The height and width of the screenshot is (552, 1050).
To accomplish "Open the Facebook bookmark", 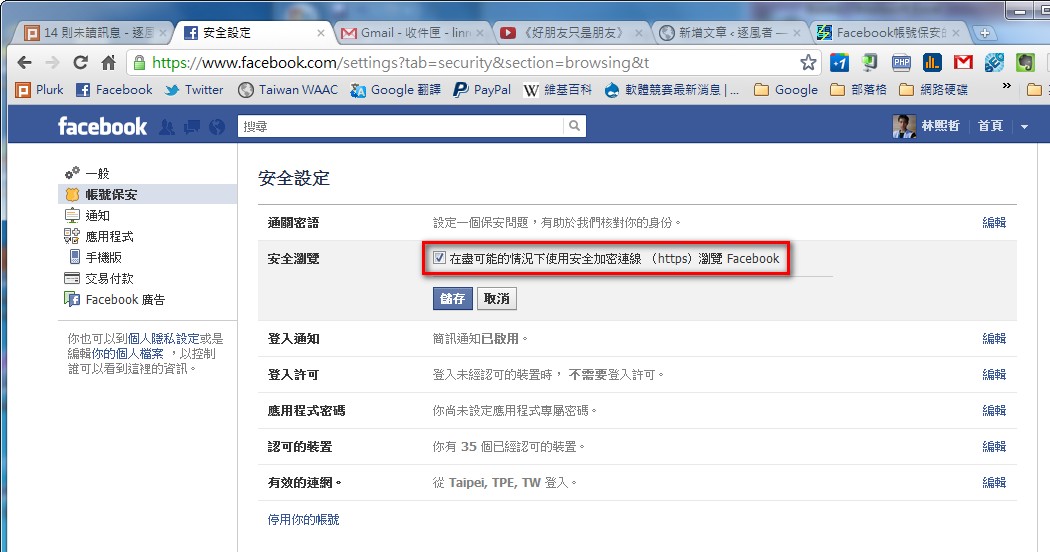I will pyautogui.click(x=114, y=90).
